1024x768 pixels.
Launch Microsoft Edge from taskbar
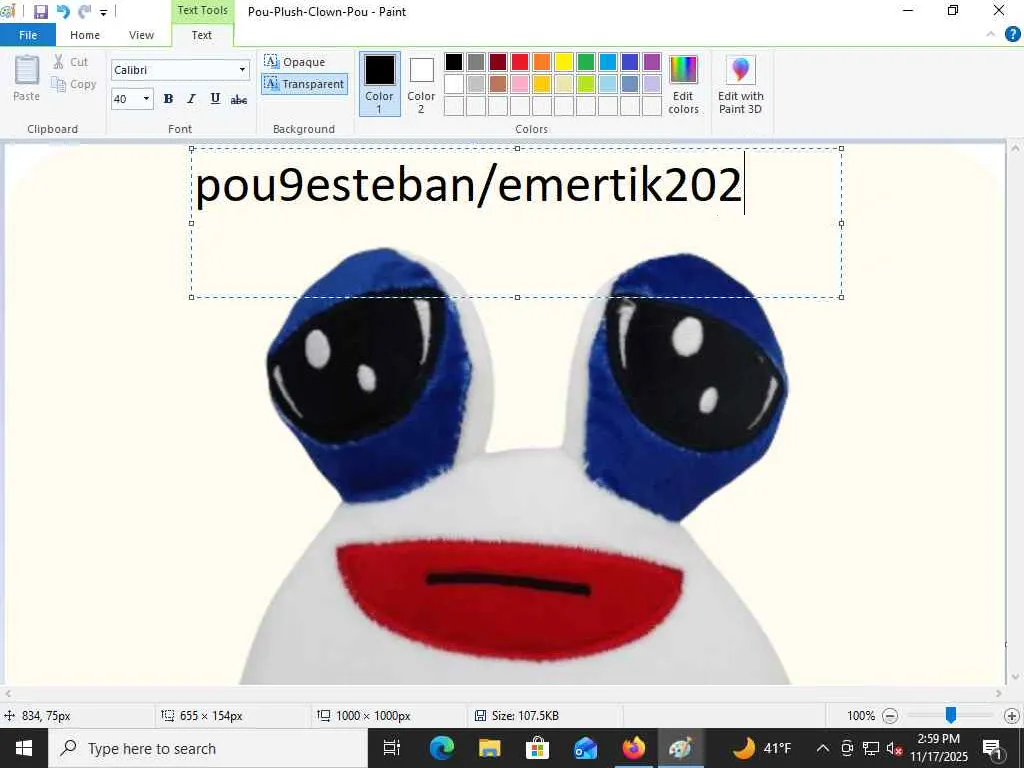click(441, 748)
